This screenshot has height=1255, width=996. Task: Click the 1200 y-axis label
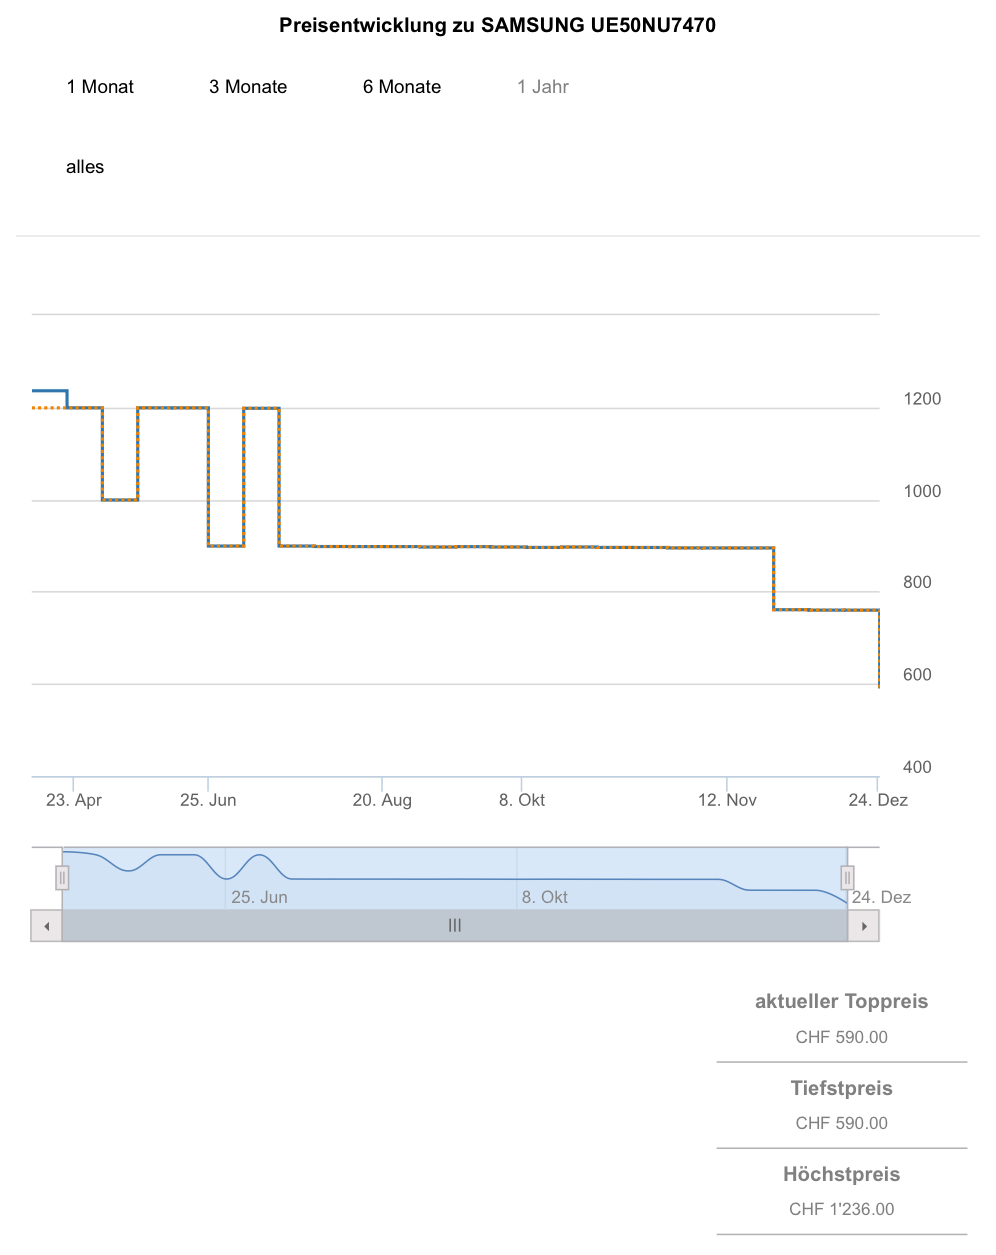point(922,399)
